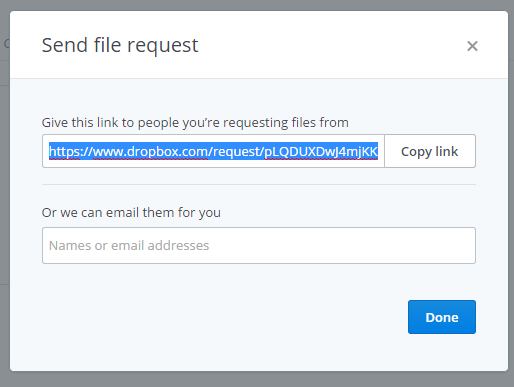Click empty space left of the Done button
Screen dimensions: 514x387
[x=225, y=317]
